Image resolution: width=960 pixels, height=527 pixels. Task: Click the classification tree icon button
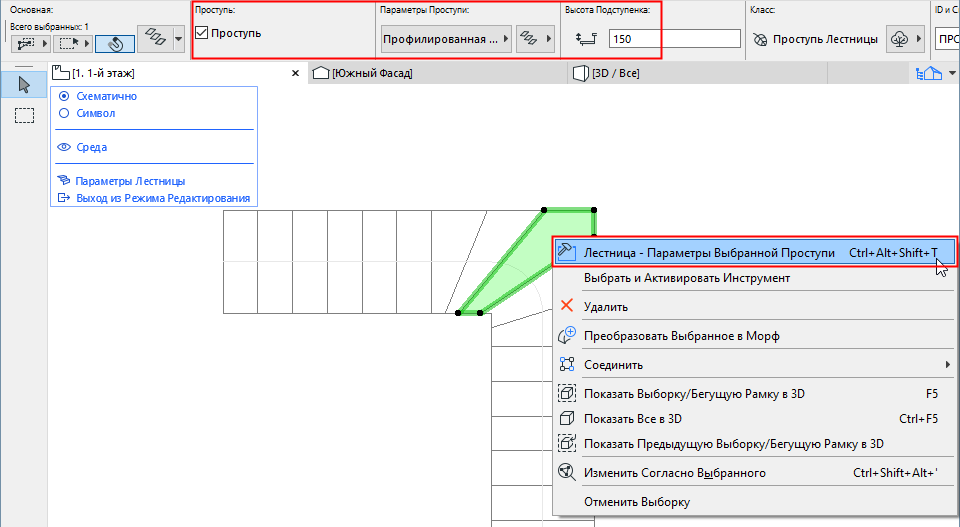pyautogui.click(x=899, y=39)
